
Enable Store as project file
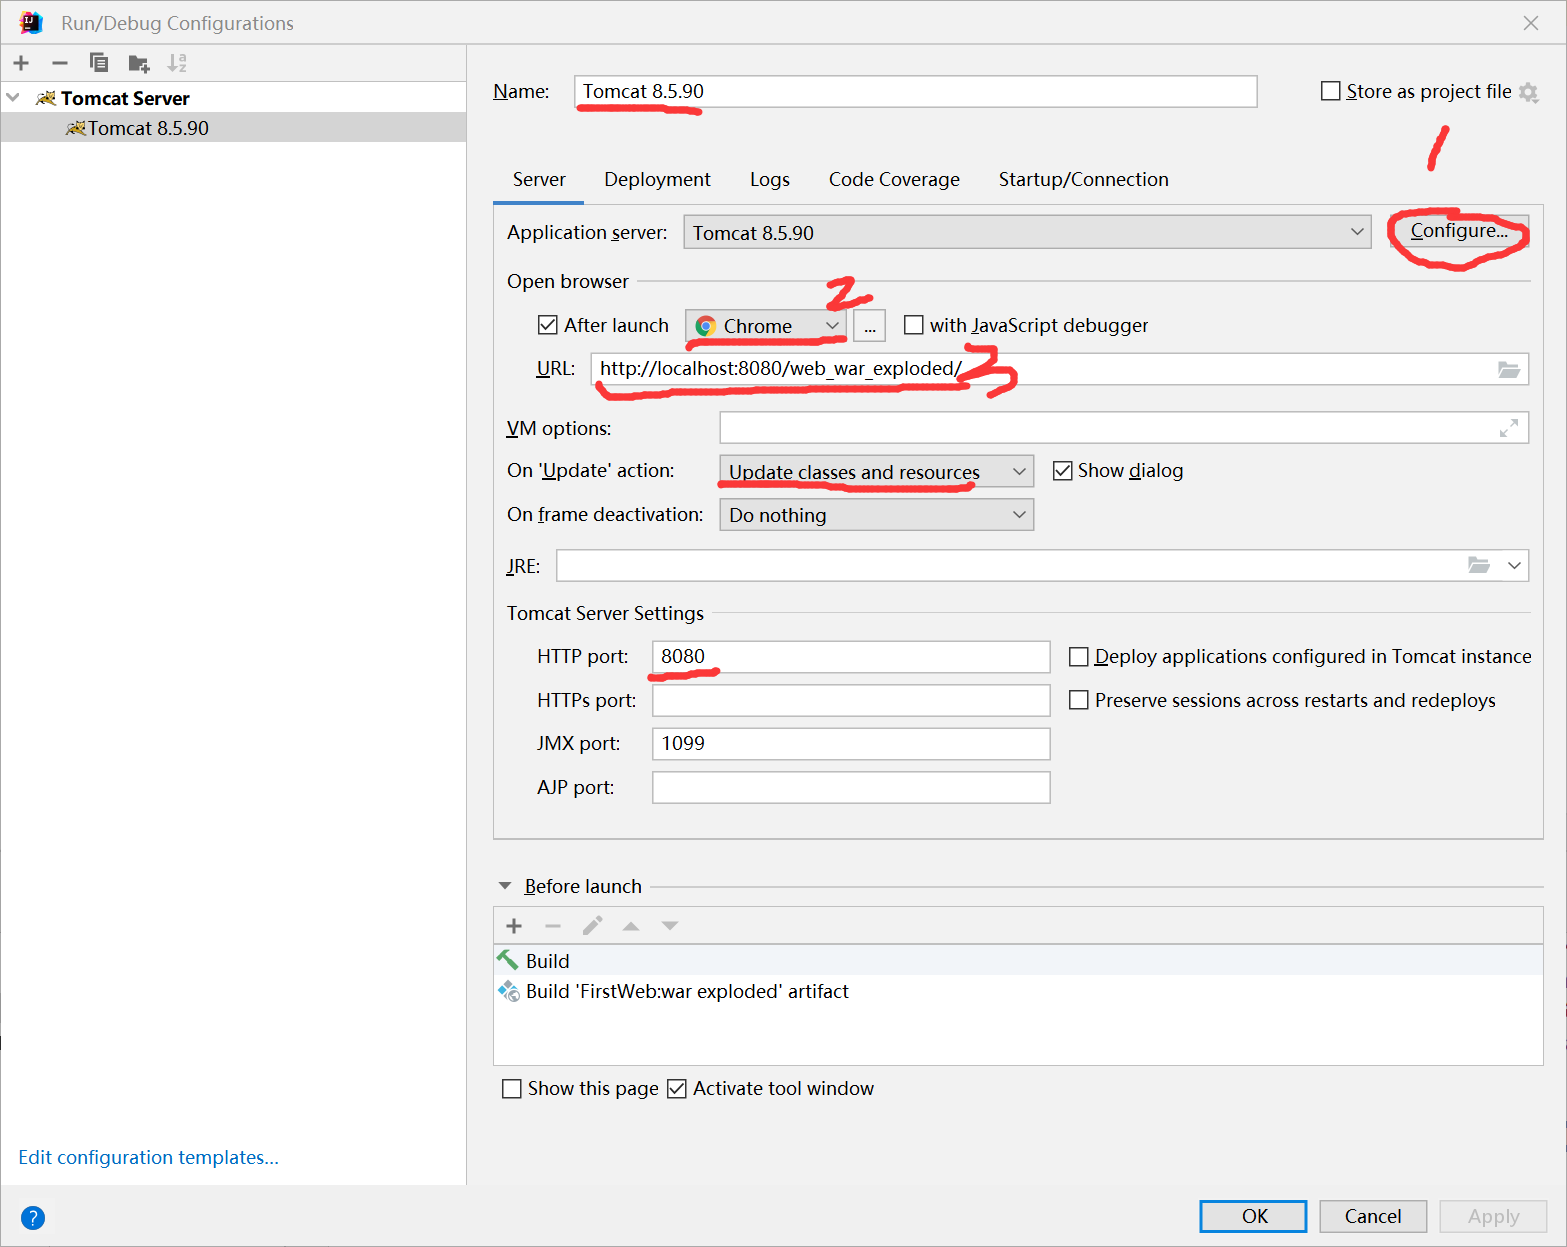1331,91
